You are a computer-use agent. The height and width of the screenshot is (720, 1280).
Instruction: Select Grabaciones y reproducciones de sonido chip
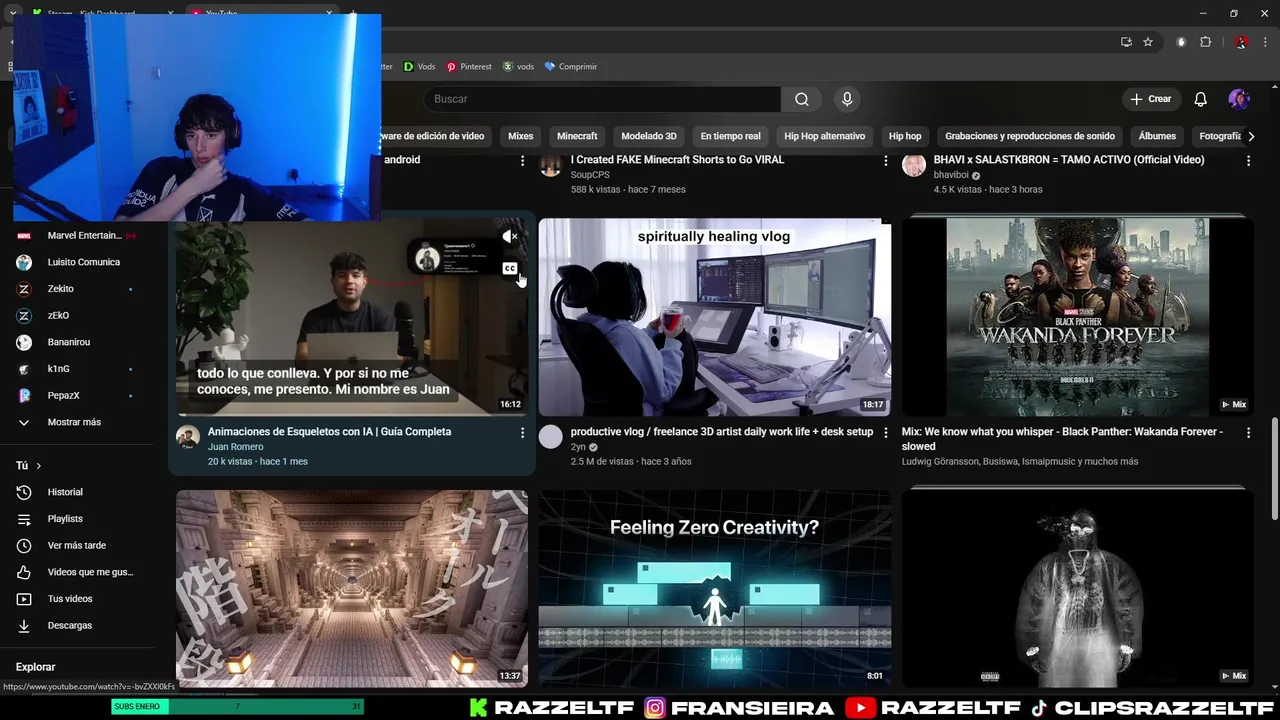point(1030,136)
